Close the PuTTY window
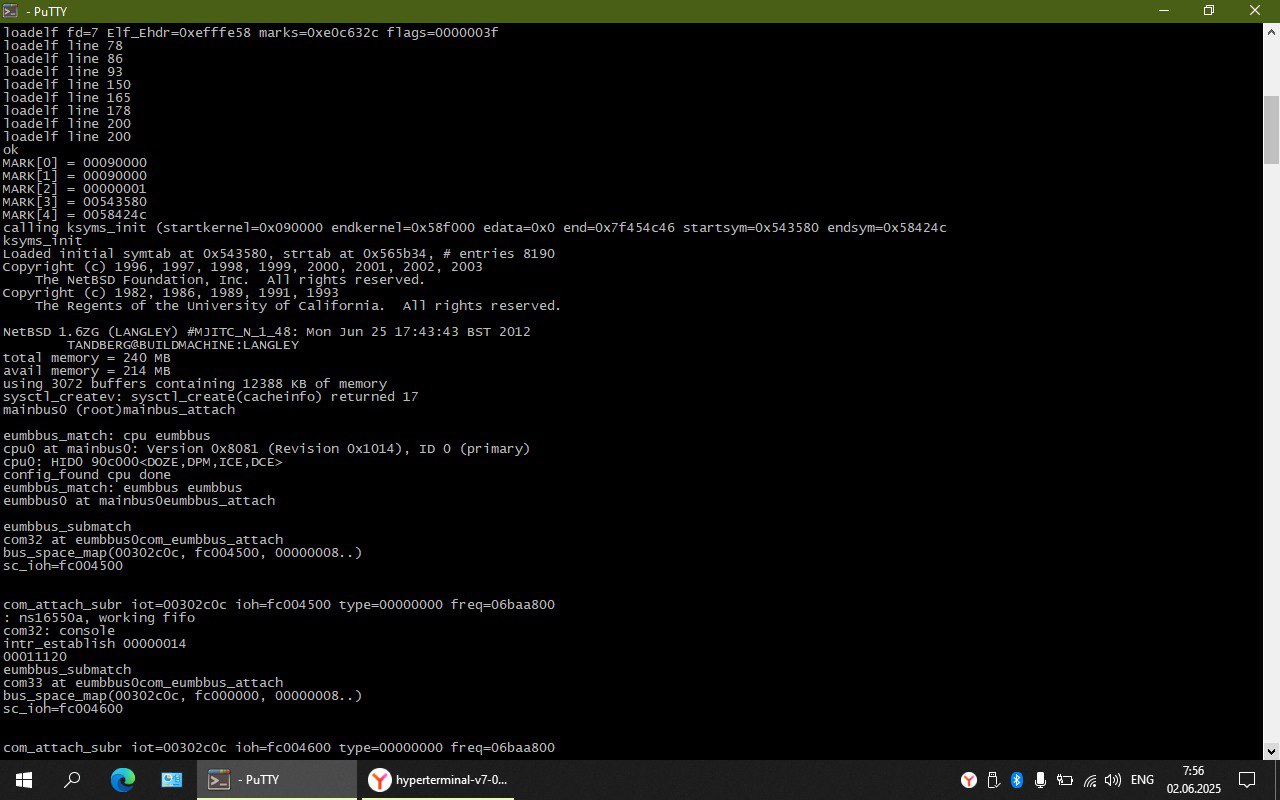 (1255, 11)
